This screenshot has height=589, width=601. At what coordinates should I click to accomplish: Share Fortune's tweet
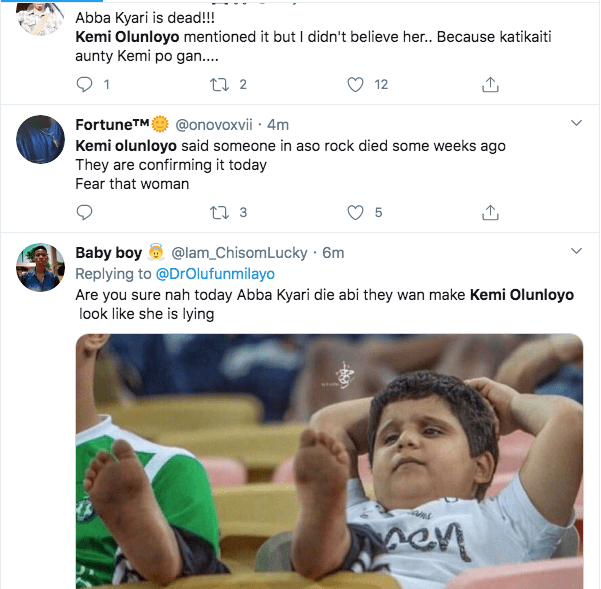click(490, 212)
